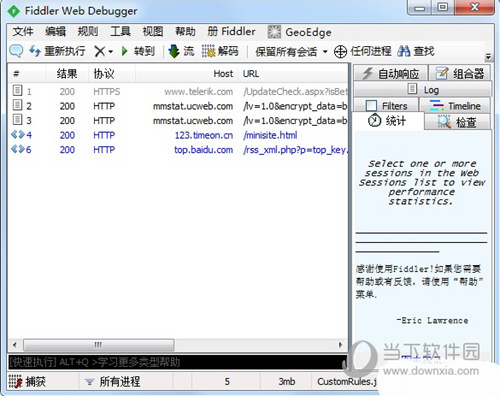Click the /minisite.html URL cell
This screenshot has height=396, width=500.
[x=270, y=135]
